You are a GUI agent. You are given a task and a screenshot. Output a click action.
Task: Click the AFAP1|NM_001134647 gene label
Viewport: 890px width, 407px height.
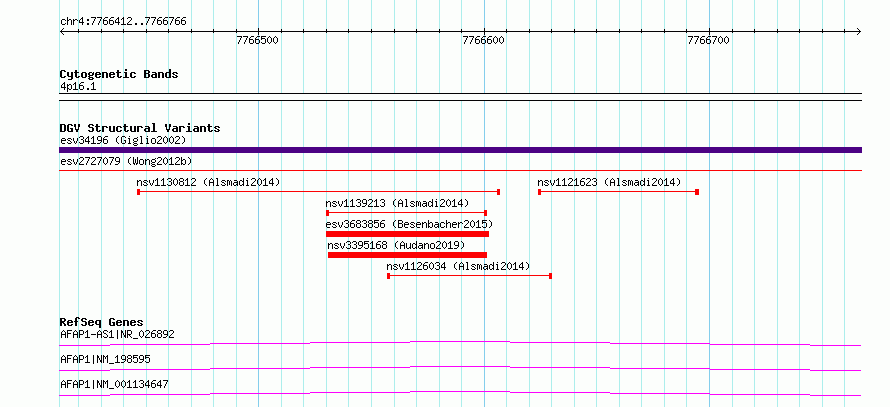click(x=114, y=385)
